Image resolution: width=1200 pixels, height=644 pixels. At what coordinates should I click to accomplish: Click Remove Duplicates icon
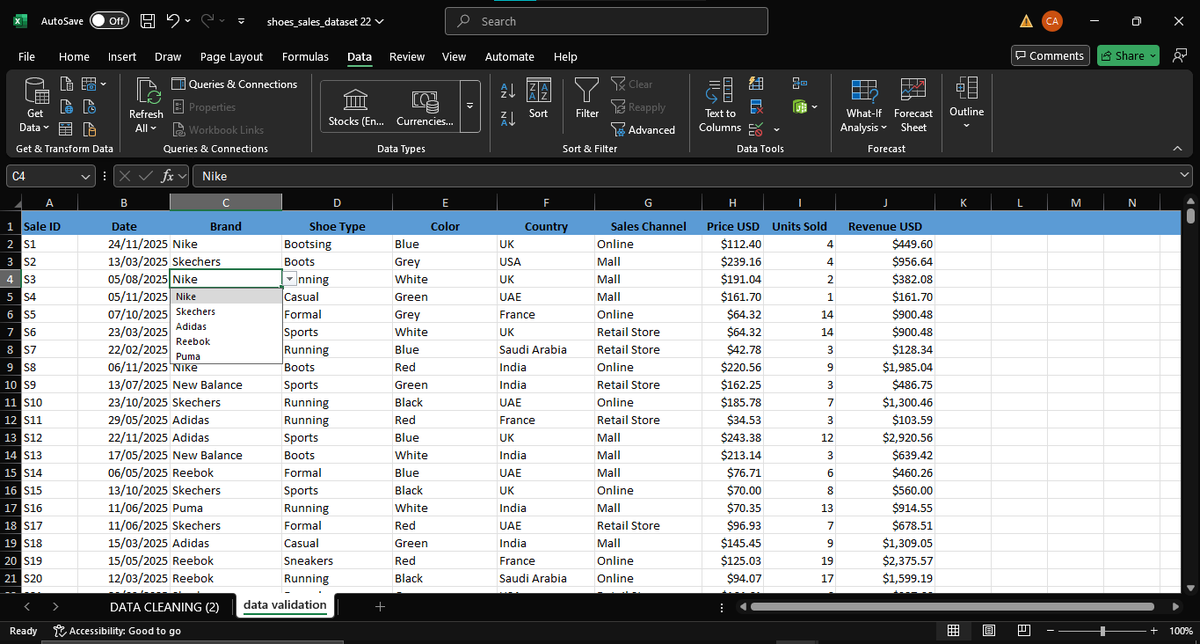tap(757, 107)
